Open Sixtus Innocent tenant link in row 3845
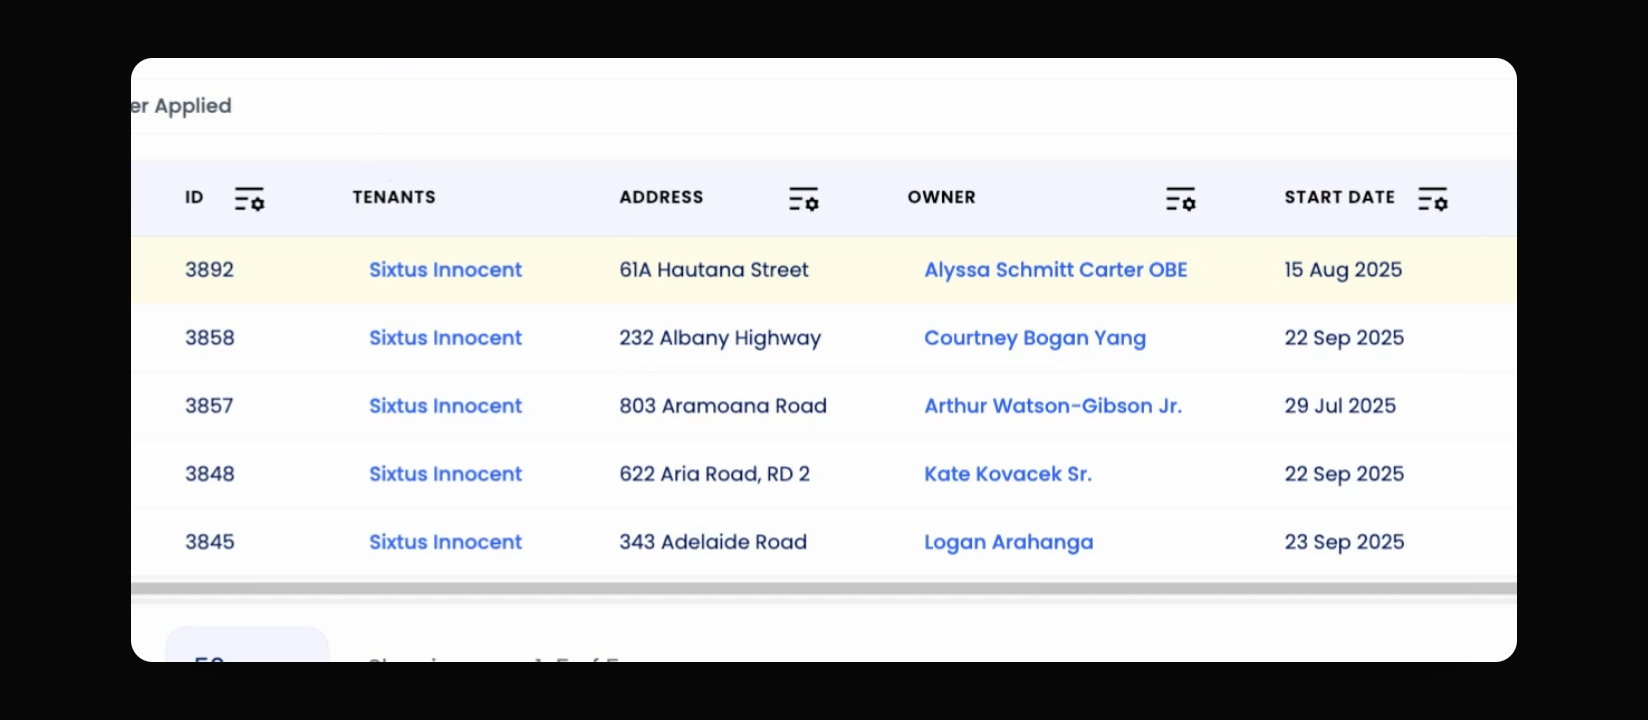1648x720 pixels. coord(445,542)
